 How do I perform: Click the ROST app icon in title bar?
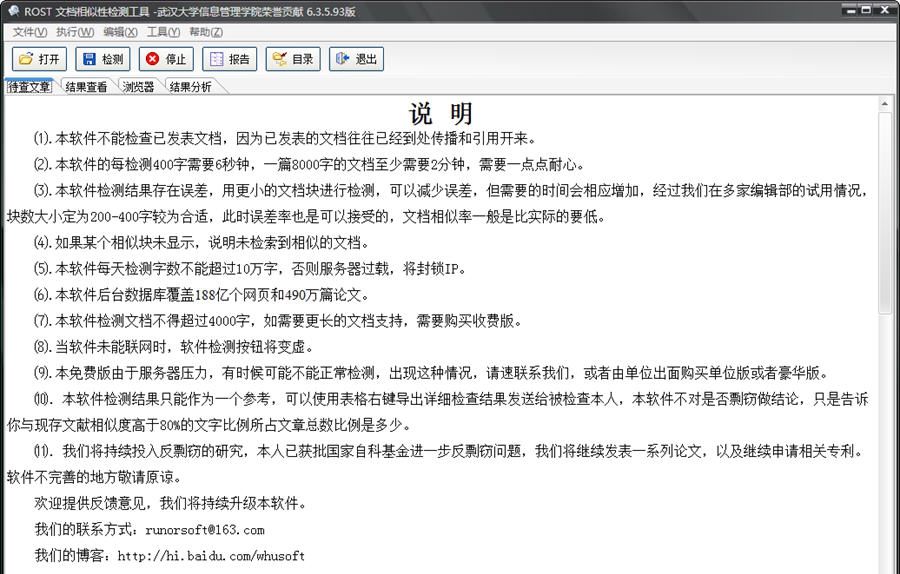click(14, 10)
